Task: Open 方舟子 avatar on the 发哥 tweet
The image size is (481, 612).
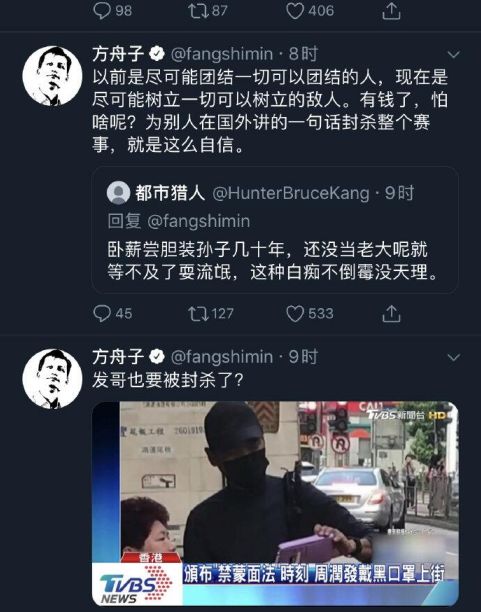Action: click(x=52, y=379)
